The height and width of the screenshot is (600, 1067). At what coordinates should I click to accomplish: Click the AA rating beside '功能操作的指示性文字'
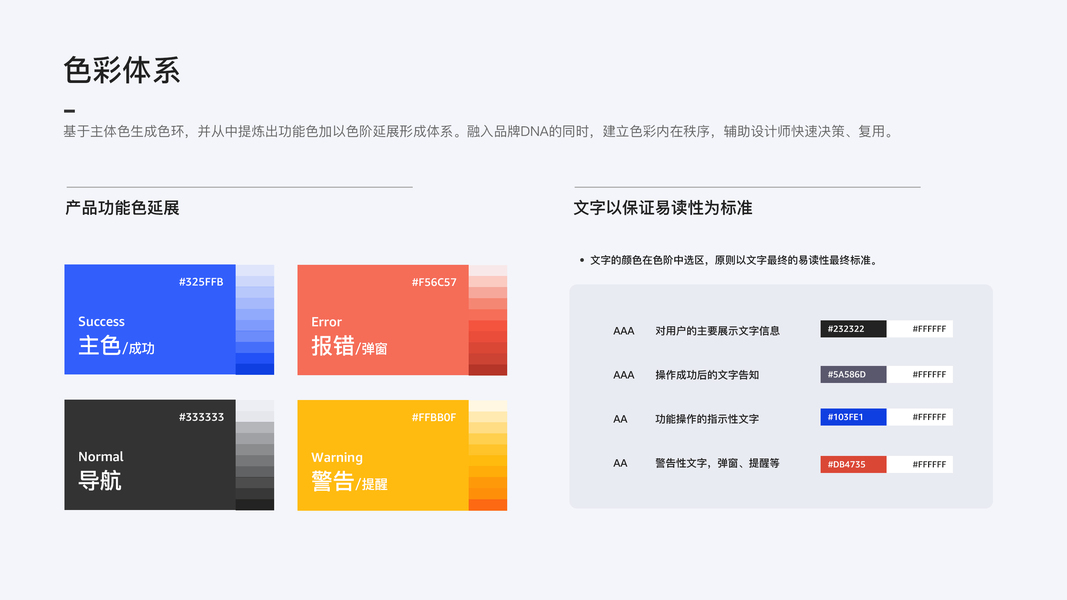pos(620,419)
